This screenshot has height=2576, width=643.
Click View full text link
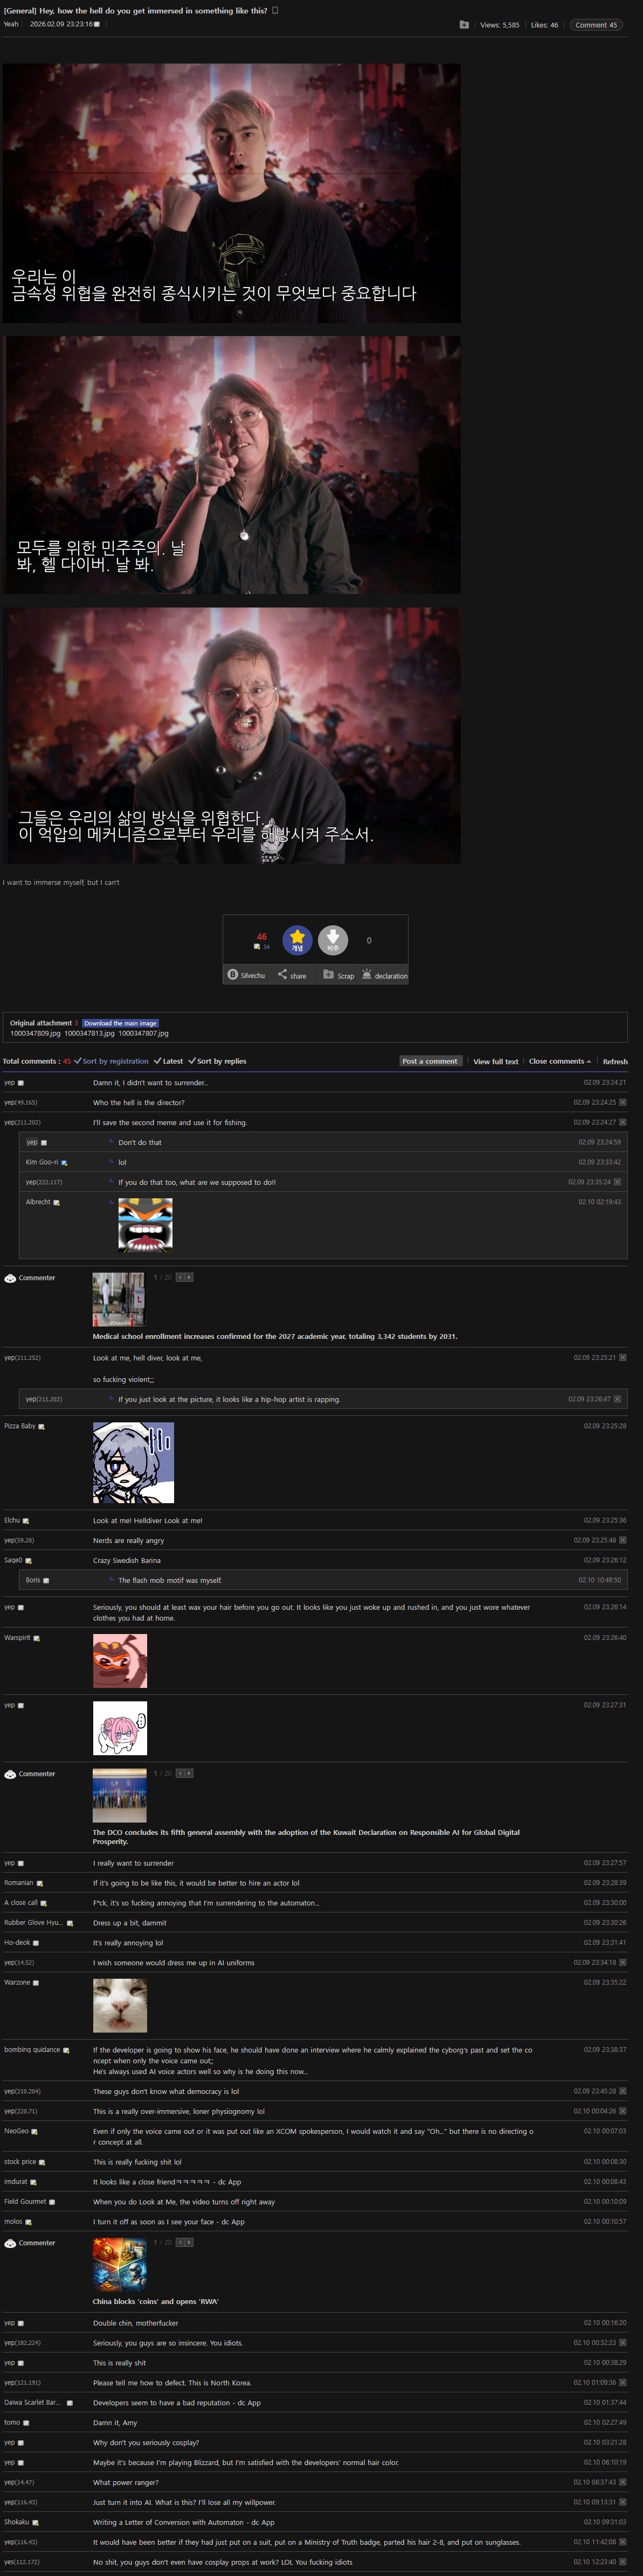(495, 1061)
